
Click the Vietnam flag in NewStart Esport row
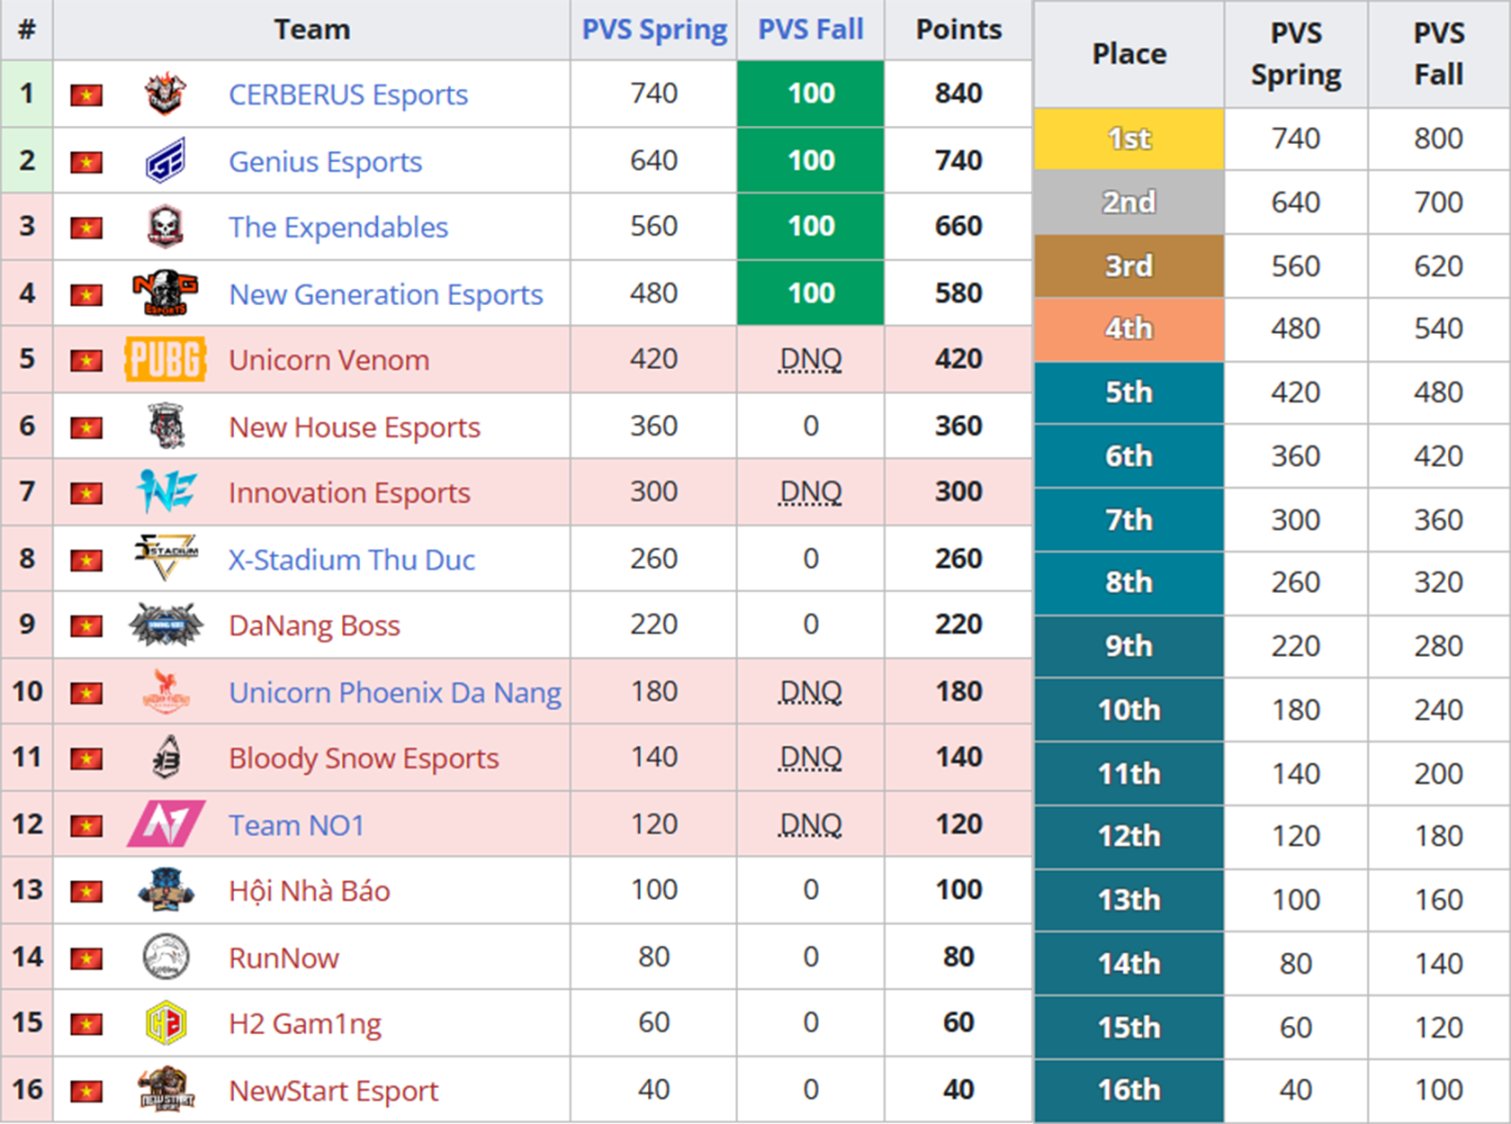pos(87,1091)
